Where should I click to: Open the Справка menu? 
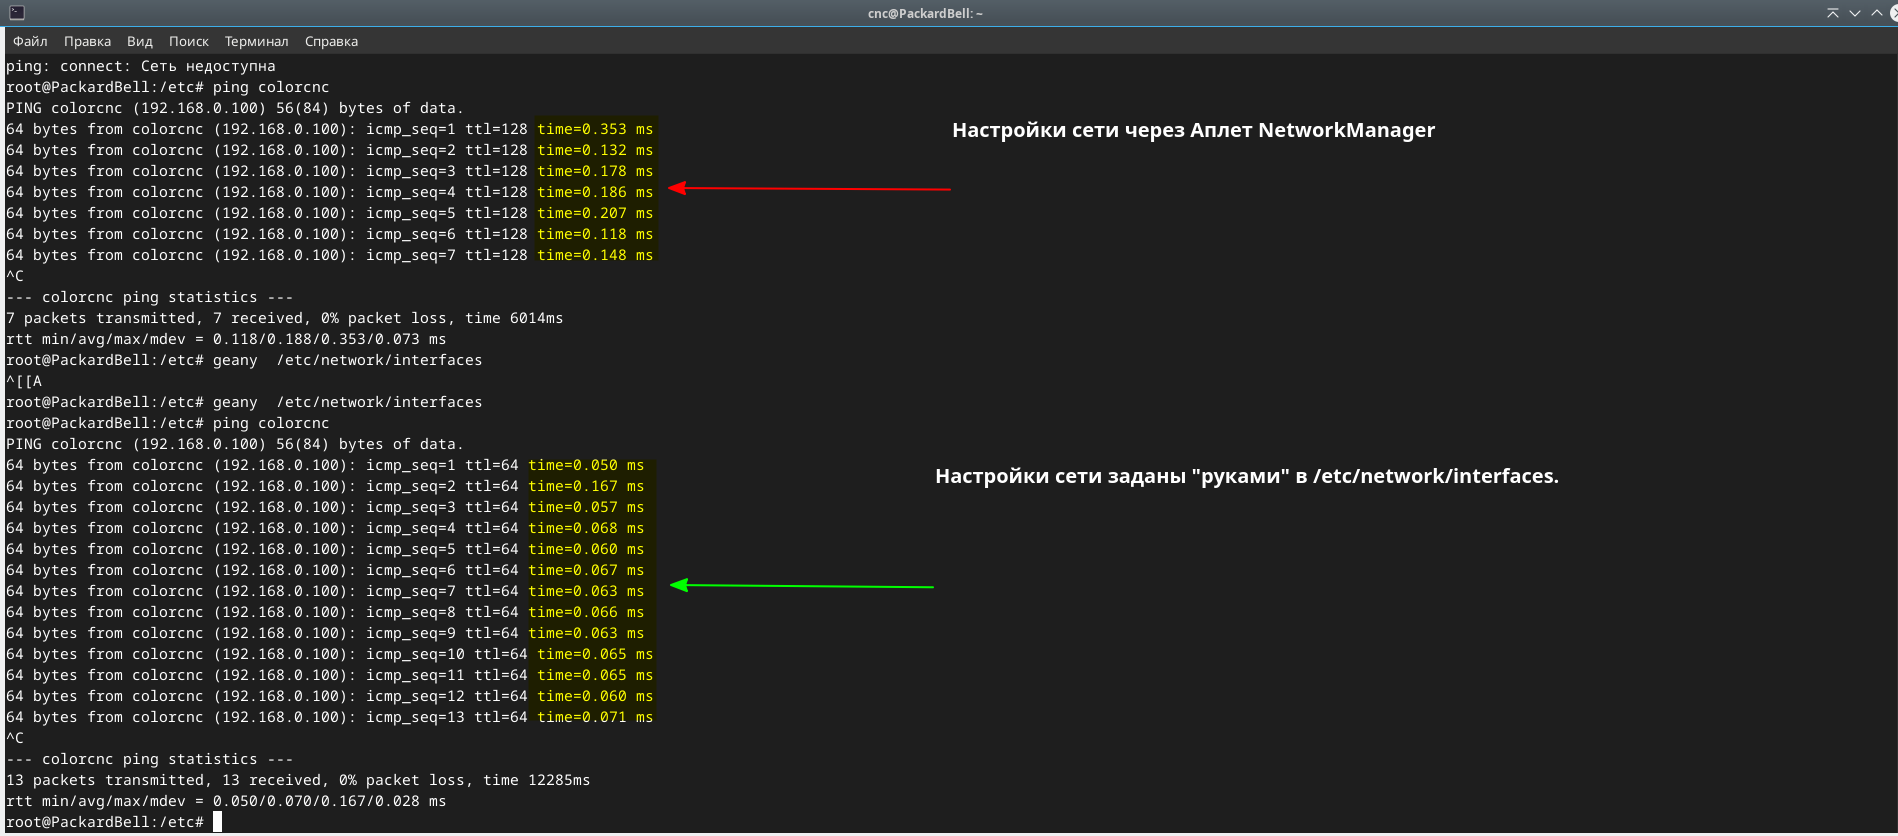tap(331, 41)
